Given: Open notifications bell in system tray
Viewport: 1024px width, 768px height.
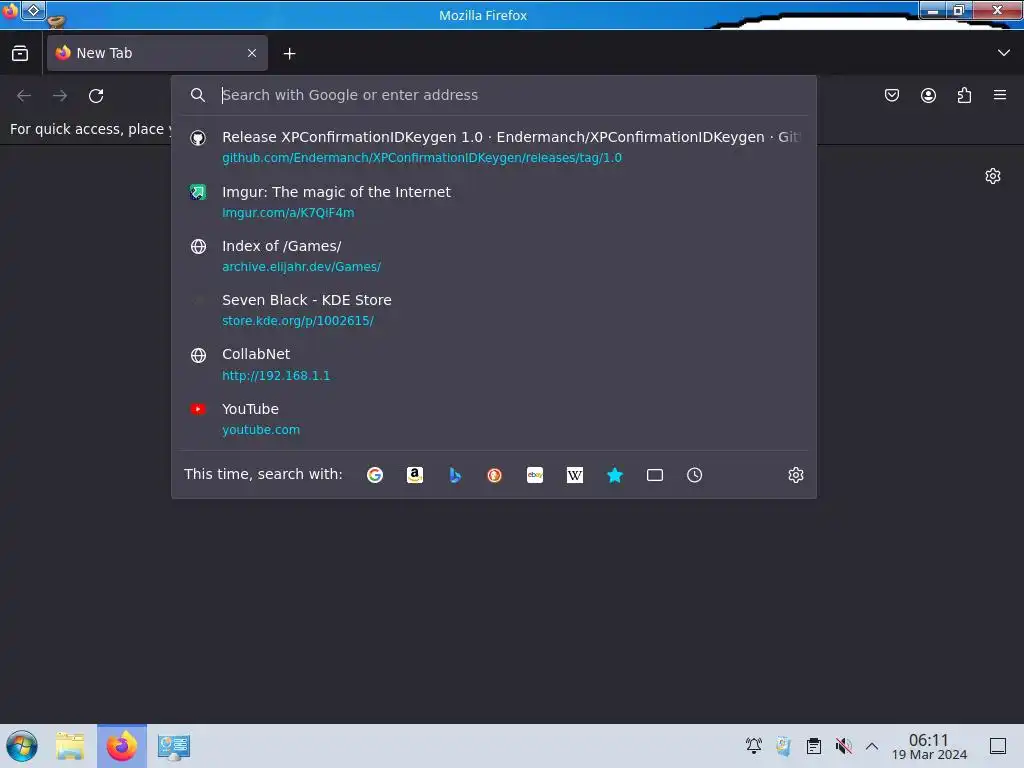Looking at the screenshot, I should pos(754,746).
